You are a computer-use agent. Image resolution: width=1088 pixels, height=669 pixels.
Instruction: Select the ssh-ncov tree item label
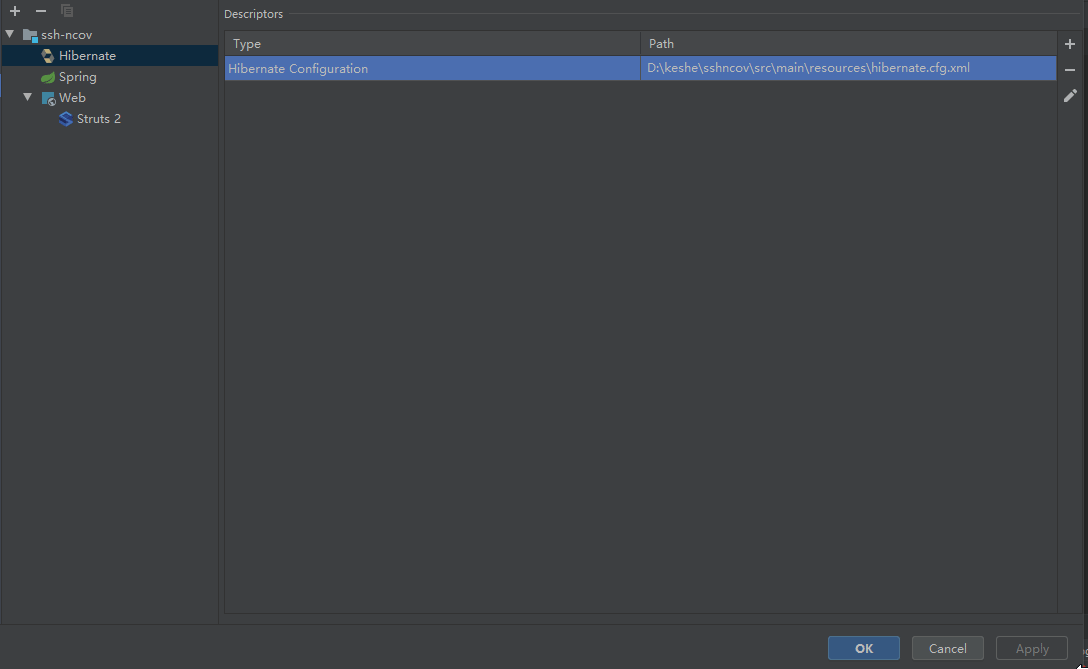tap(67, 35)
